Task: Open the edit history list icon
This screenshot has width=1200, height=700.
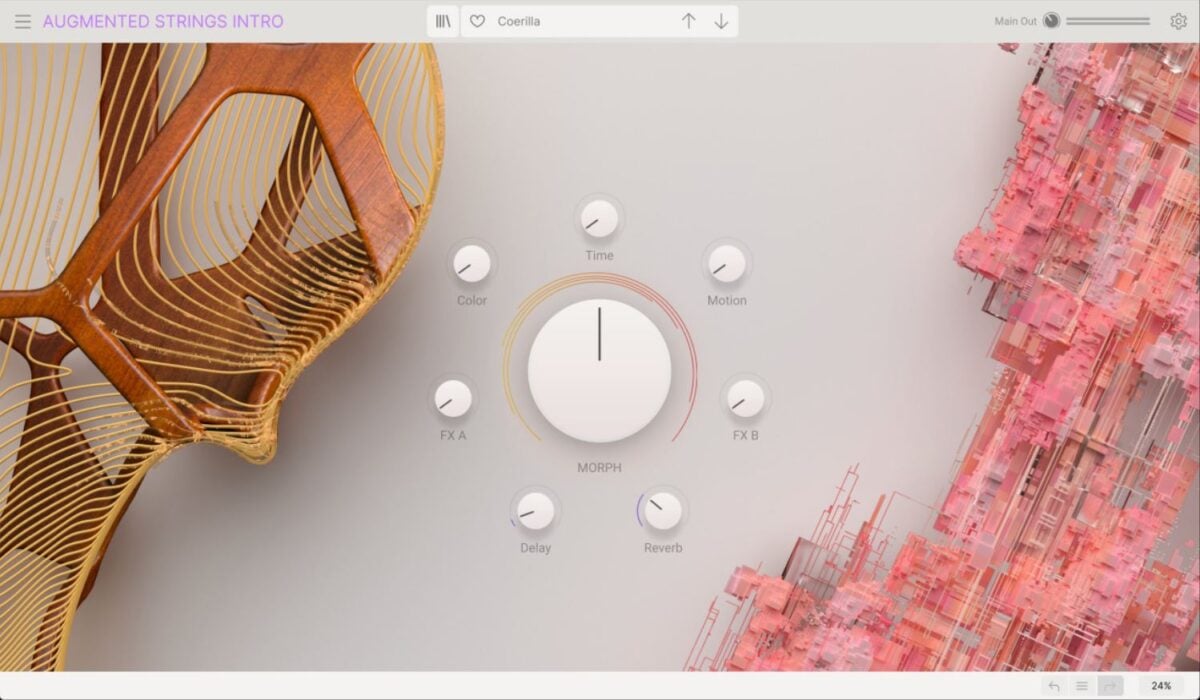Action: coord(1081,686)
